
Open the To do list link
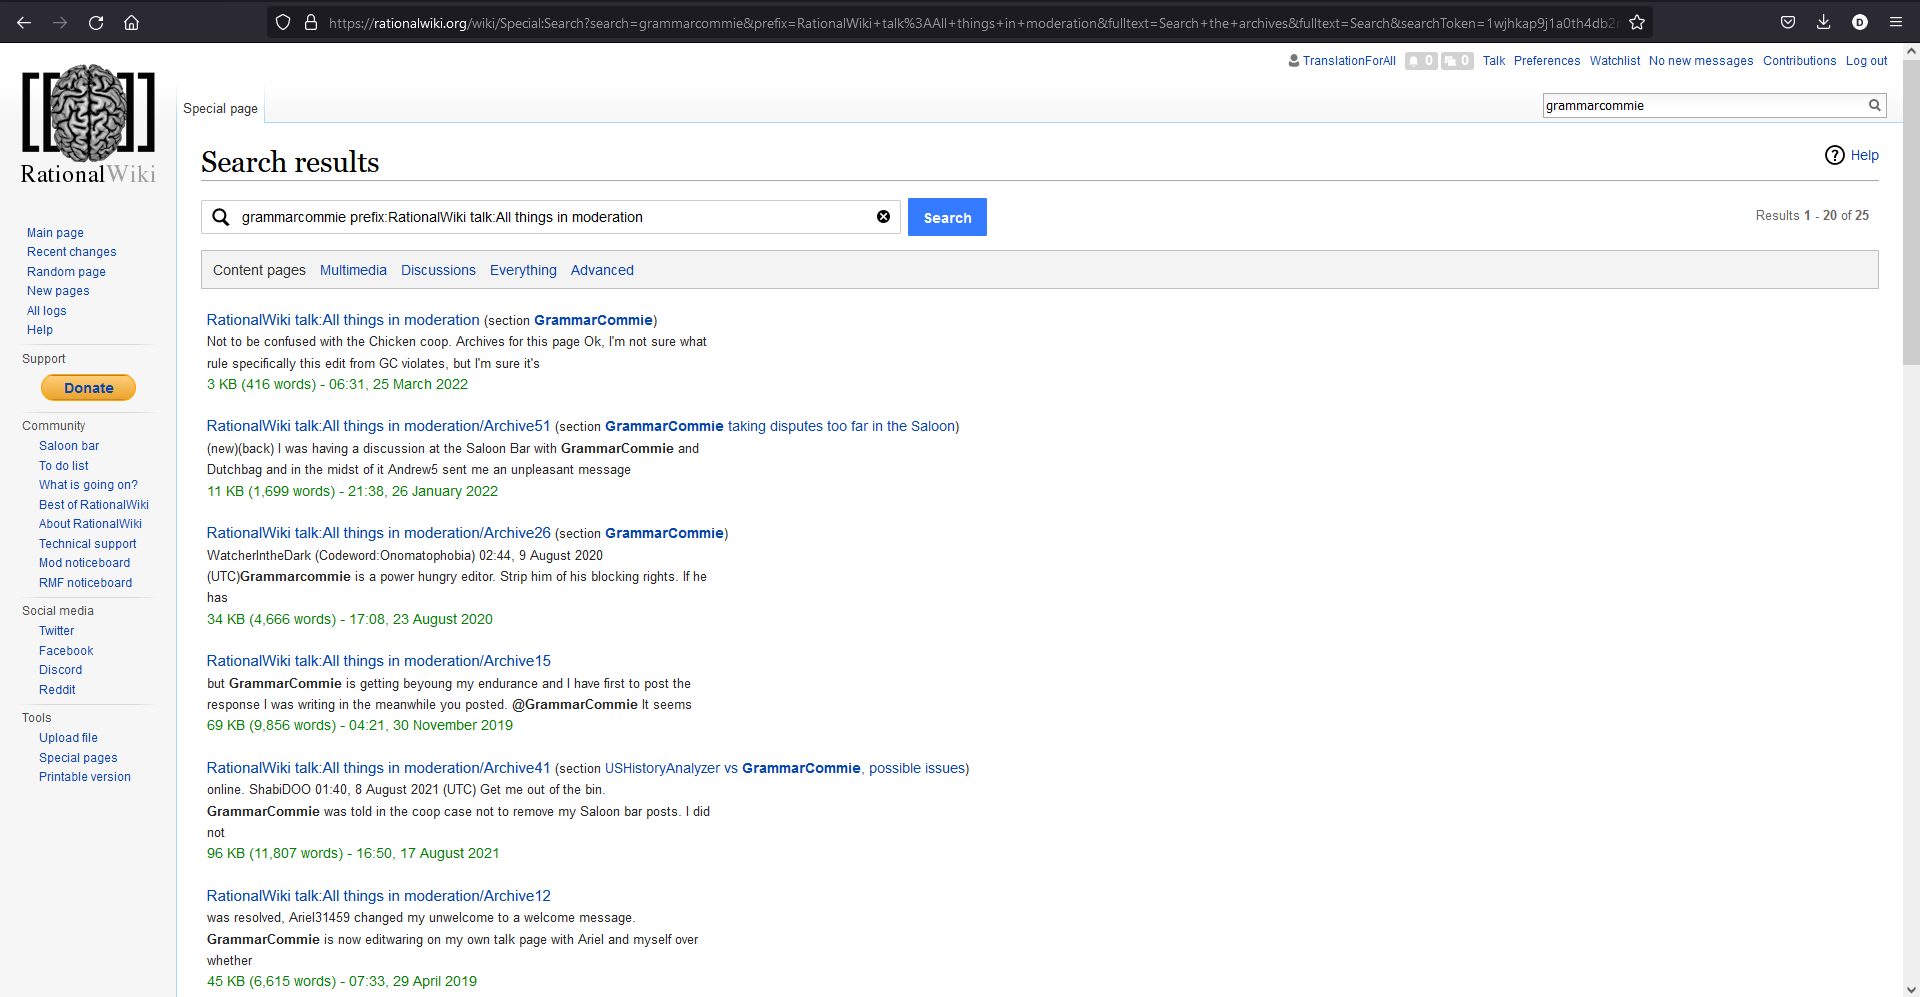tap(64, 466)
